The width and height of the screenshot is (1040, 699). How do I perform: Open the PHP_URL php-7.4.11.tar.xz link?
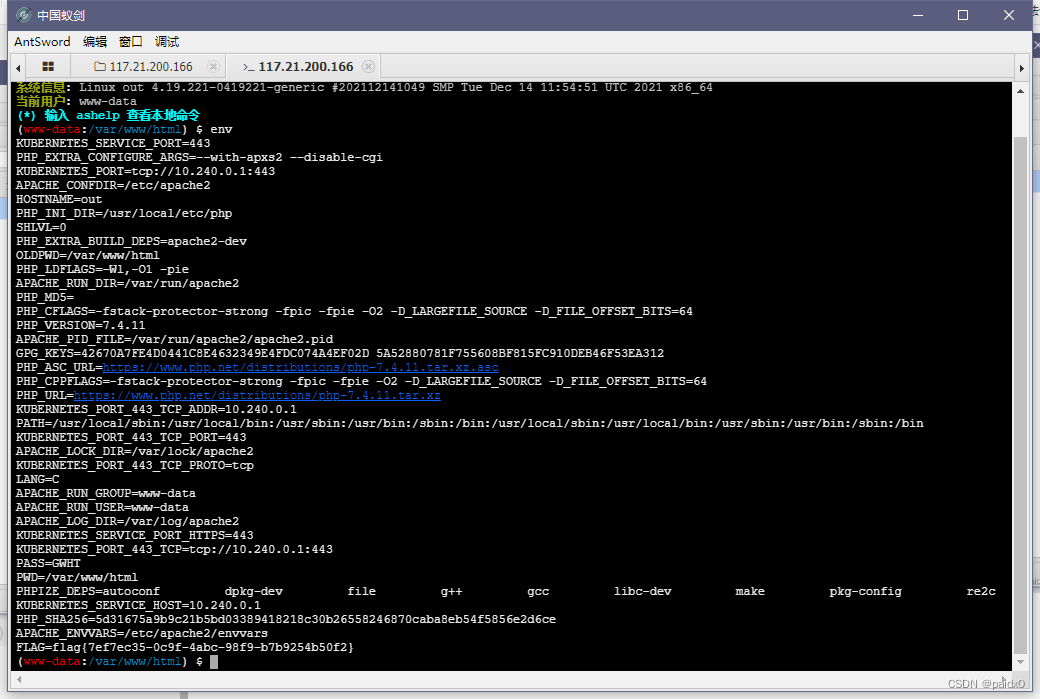point(257,395)
